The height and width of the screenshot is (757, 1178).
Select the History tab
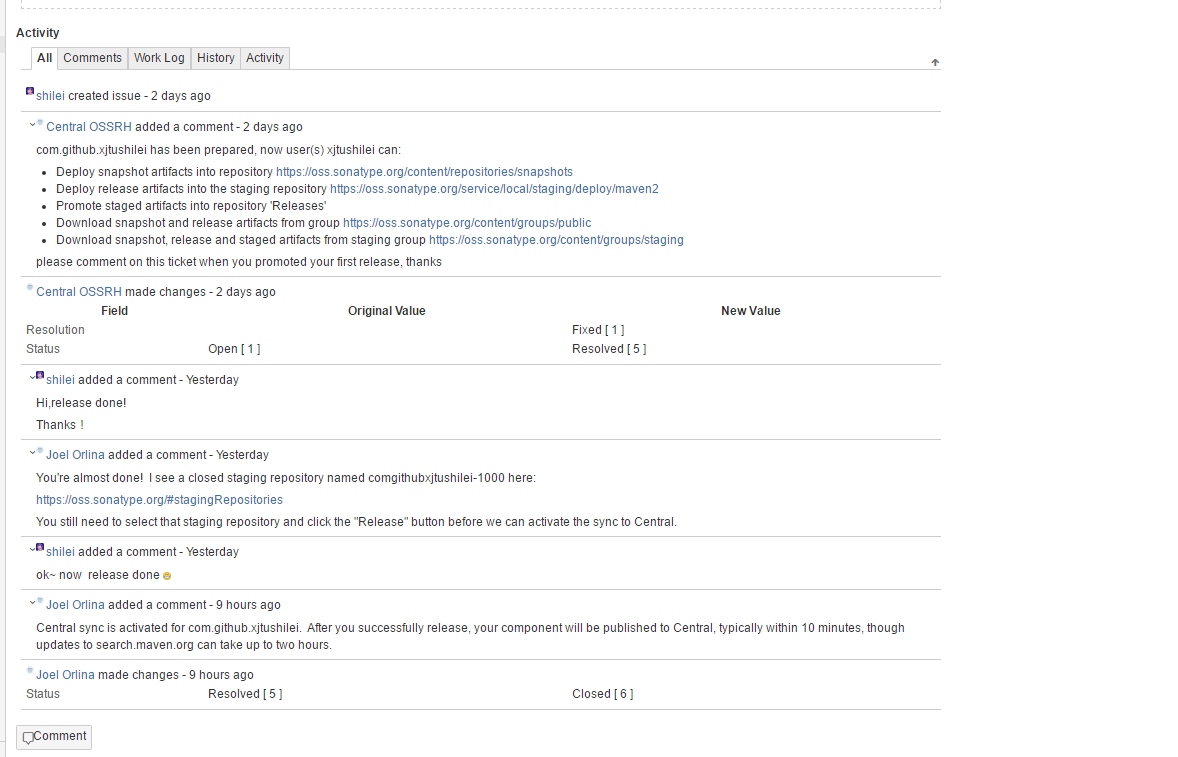point(215,58)
